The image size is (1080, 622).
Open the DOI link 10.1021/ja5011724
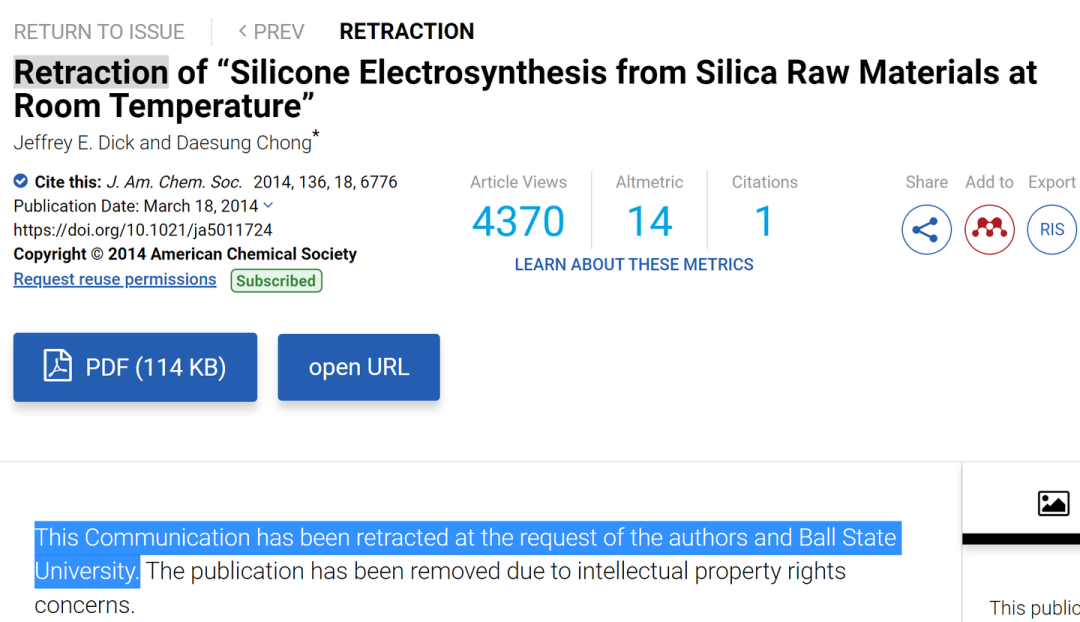143,229
